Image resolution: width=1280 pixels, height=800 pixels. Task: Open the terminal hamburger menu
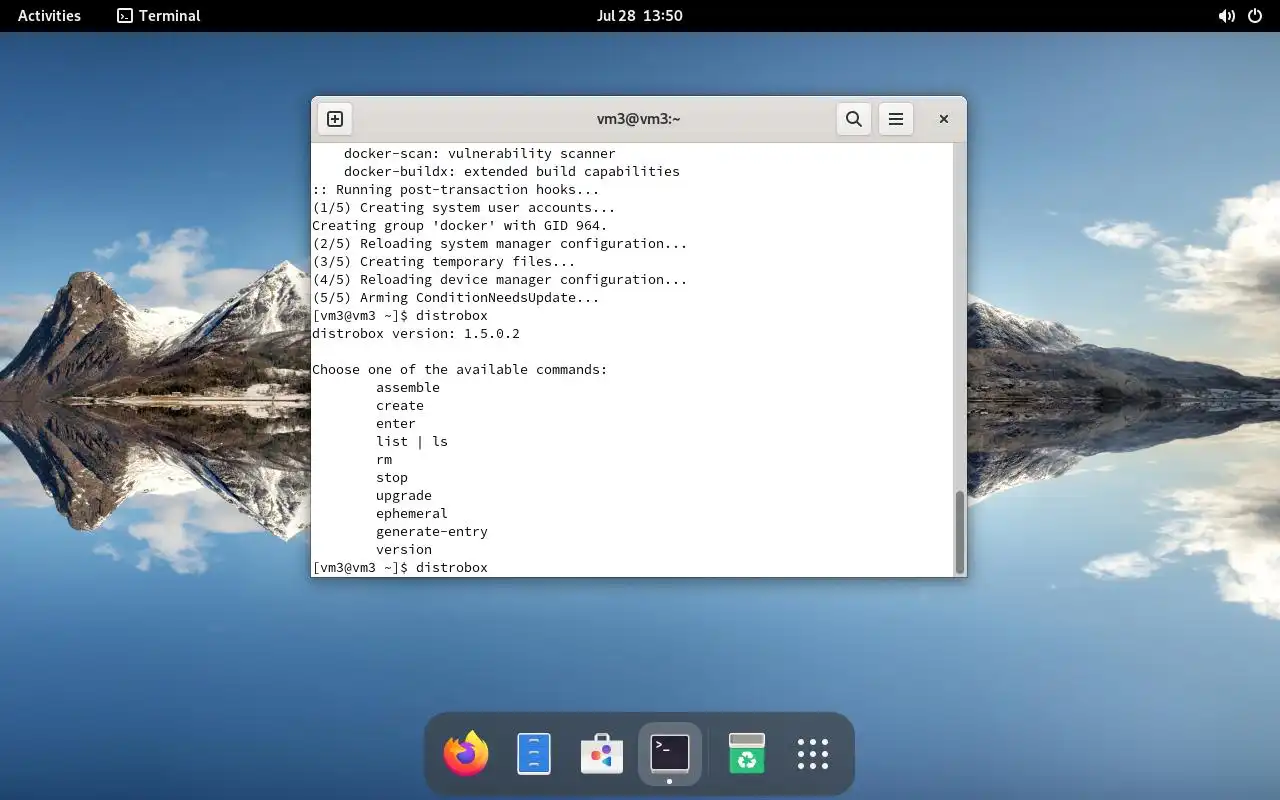pyautogui.click(x=896, y=119)
